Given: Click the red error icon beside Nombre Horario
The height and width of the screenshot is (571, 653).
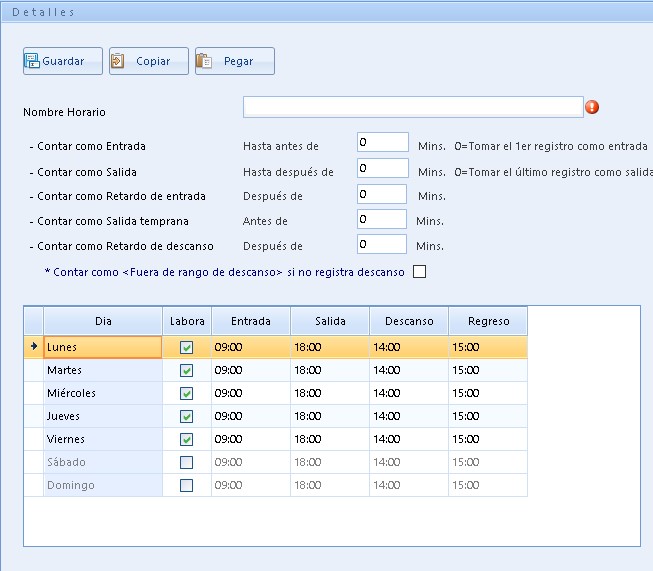Looking at the screenshot, I should point(592,107).
